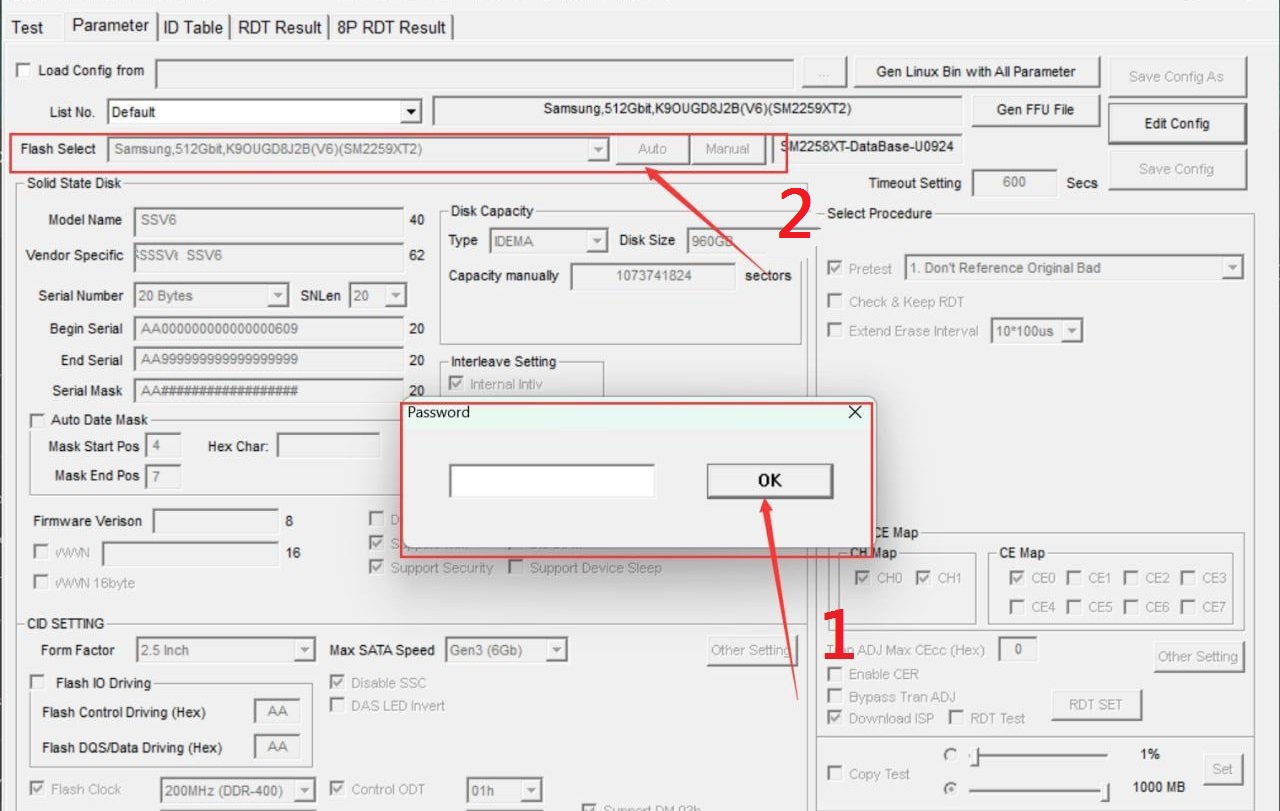The image size is (1280, 811).
Task: Click the Flash Control Driving hex field
Action: click(277, 712)
